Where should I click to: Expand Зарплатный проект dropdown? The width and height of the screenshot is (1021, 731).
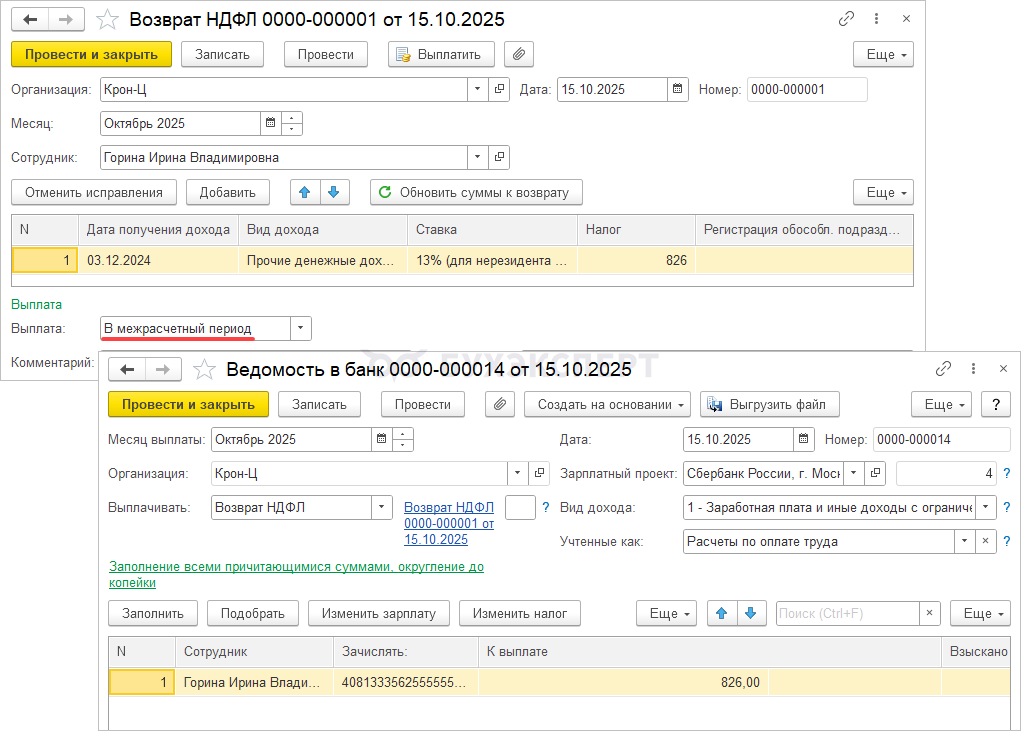pyautogui.click(x=854, y=473)
